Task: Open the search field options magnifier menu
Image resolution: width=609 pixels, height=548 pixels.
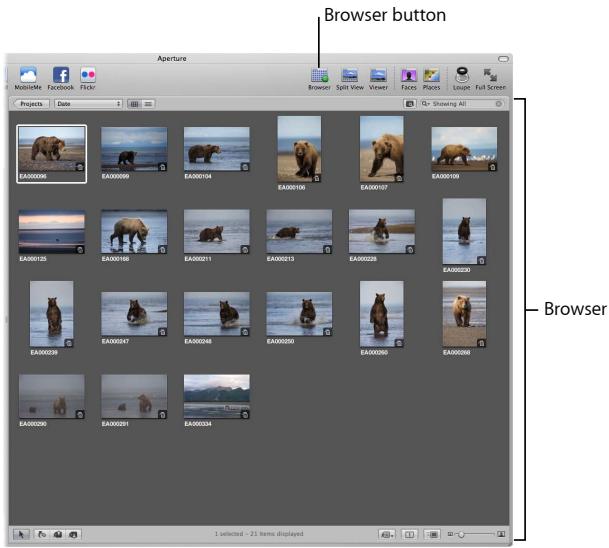Action: [x=426, y=104]
